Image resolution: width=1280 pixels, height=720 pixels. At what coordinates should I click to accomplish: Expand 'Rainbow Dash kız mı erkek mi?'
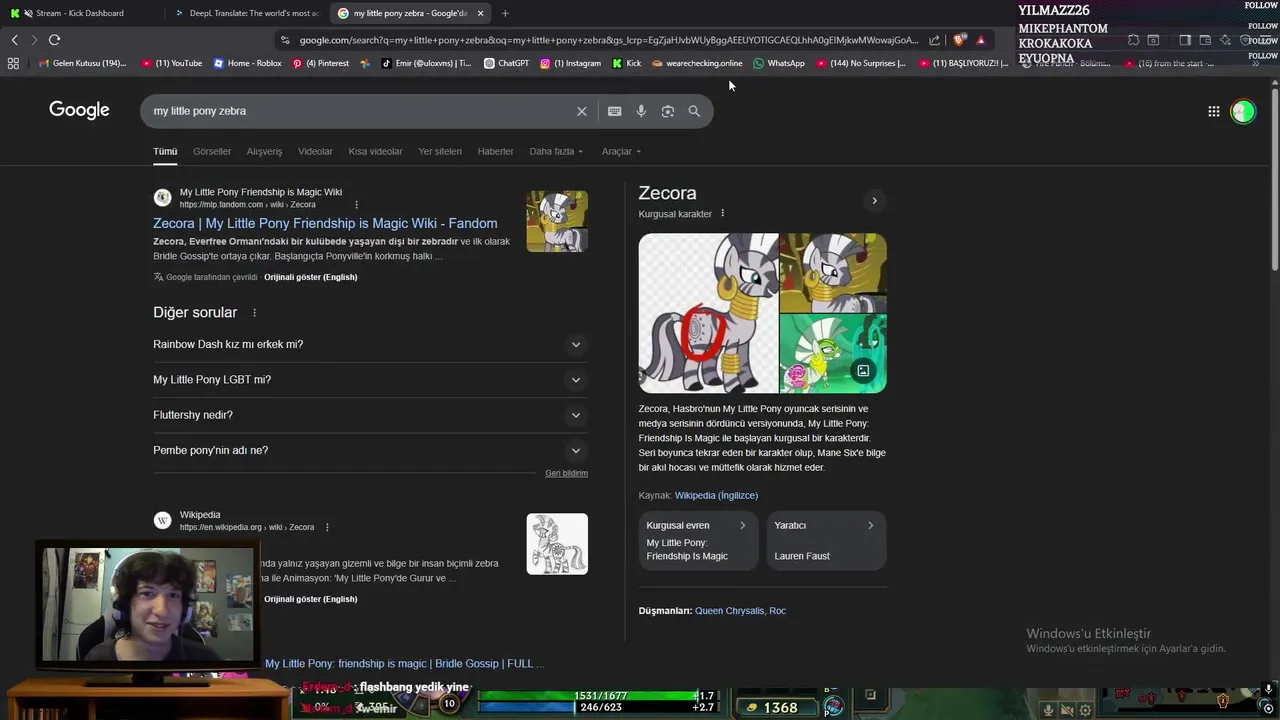370,344
